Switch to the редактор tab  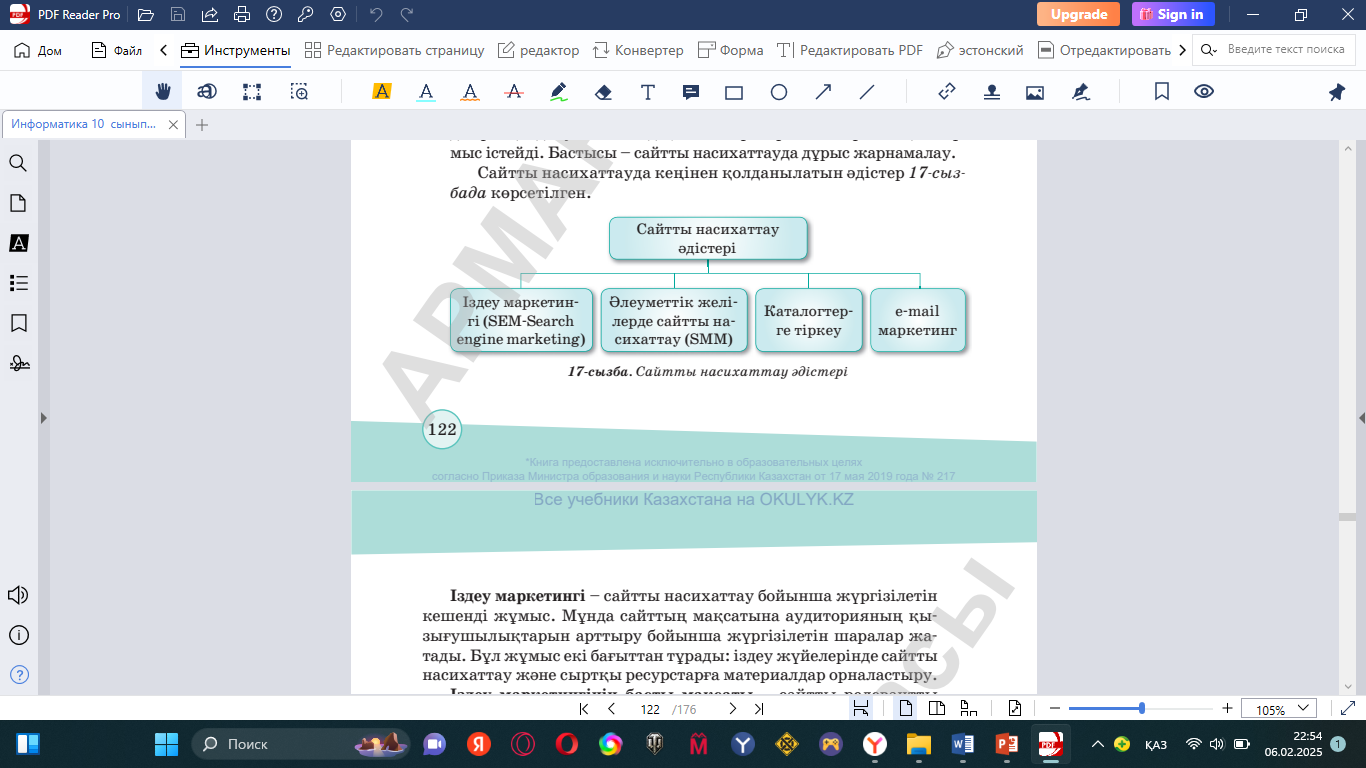(x=538, y=50)
